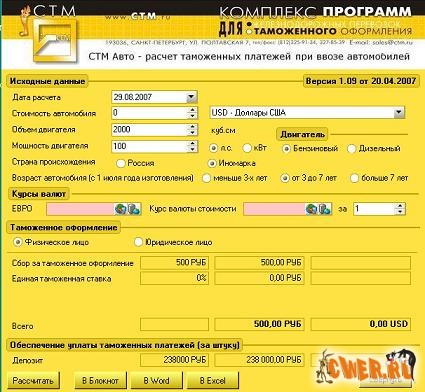Click globe icon in Курс валюты стоимости field
Image resolution: width=425 pixels, height=392 pixels.
pos(311,209)
